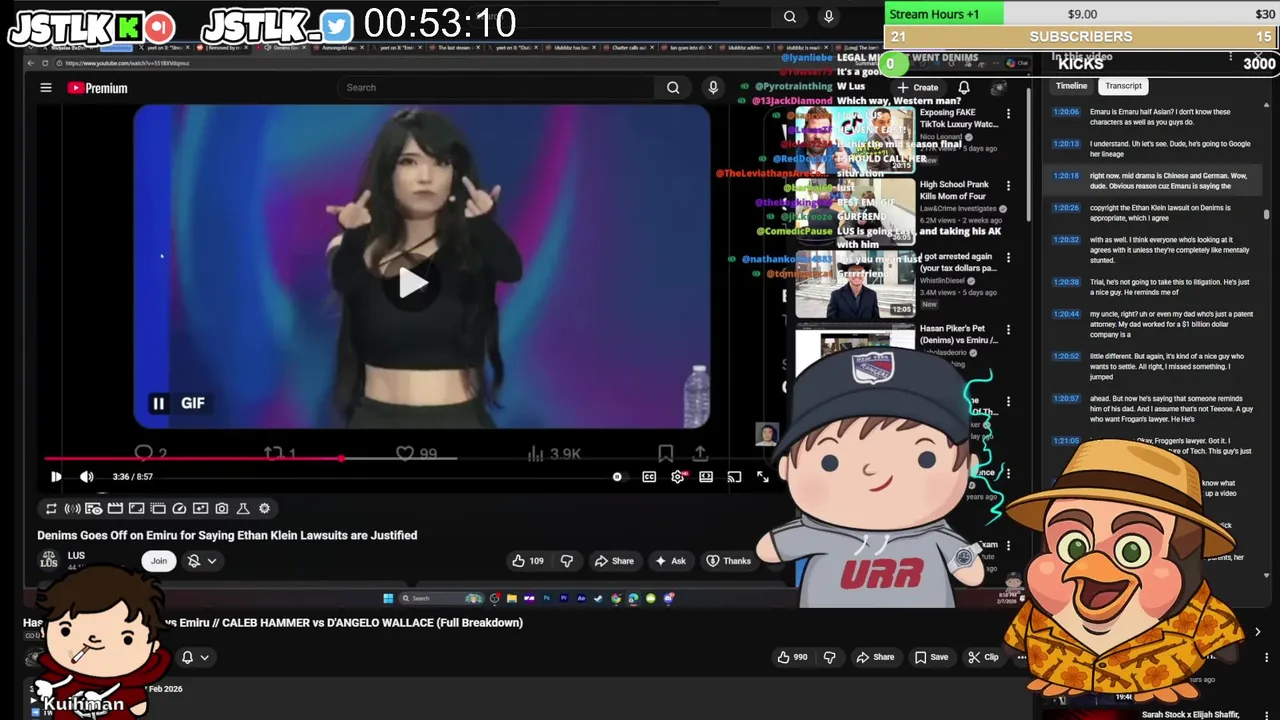Open the YouTube notifications bell in the header
Screen dimensions: 1280x720
point(964,88)
